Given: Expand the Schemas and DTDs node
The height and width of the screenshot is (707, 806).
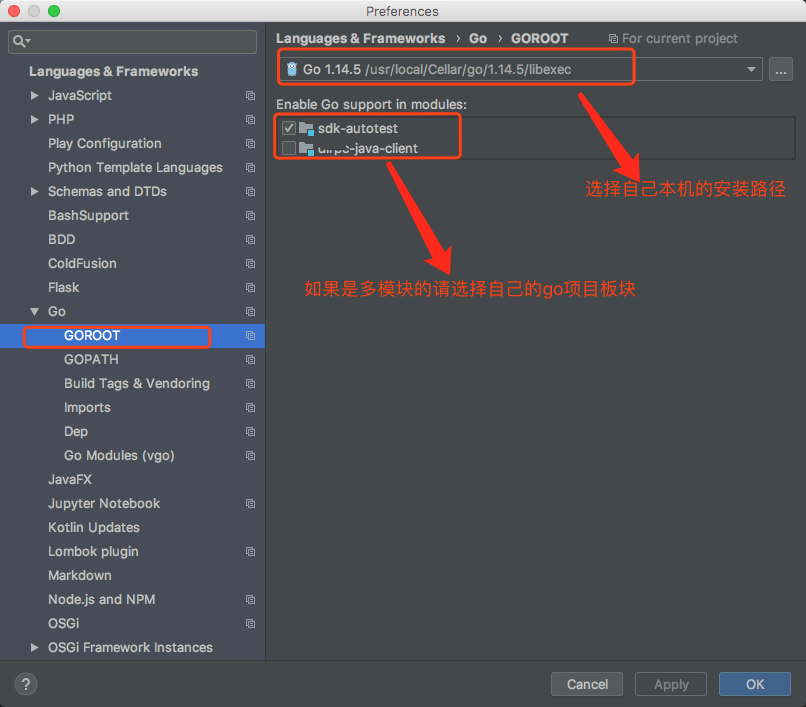Looking at the screenshot, I should pos(34,191).
